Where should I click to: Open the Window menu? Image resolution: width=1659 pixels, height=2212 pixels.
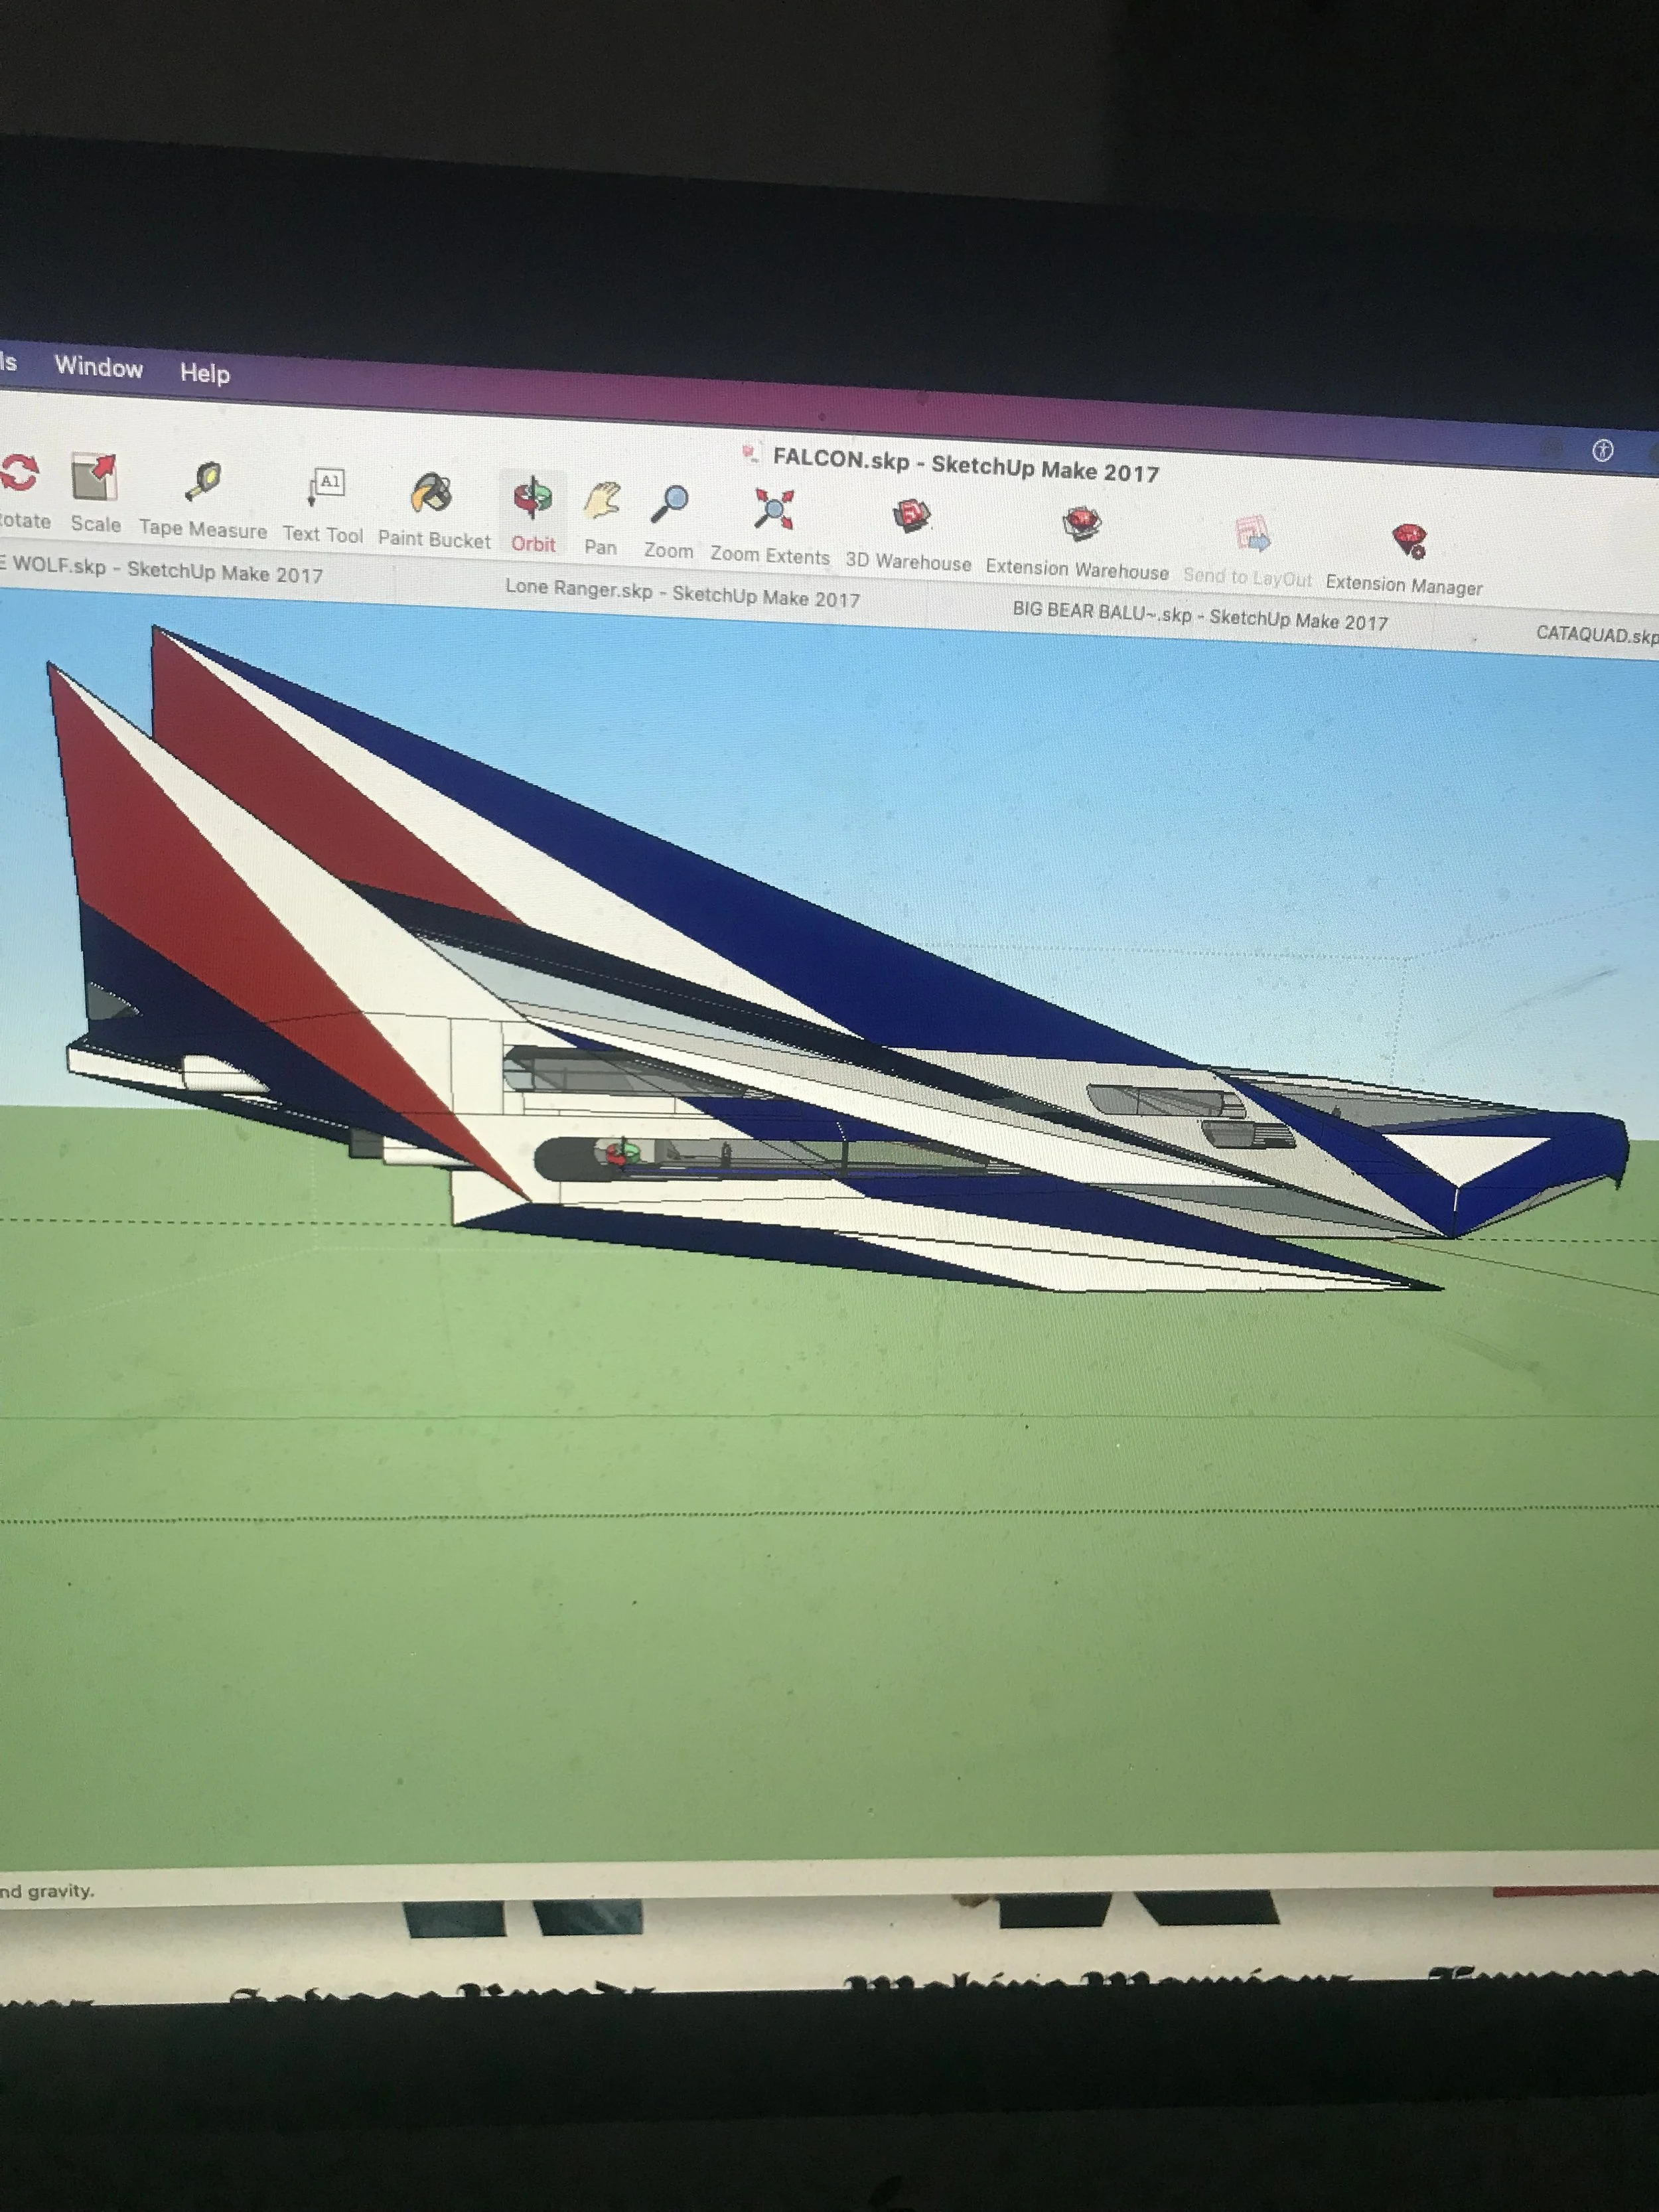tap(98, 367)
